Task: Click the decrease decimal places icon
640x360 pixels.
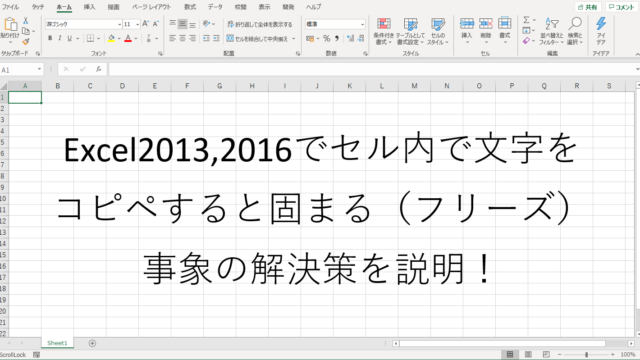Action: [x=360, y=38]
